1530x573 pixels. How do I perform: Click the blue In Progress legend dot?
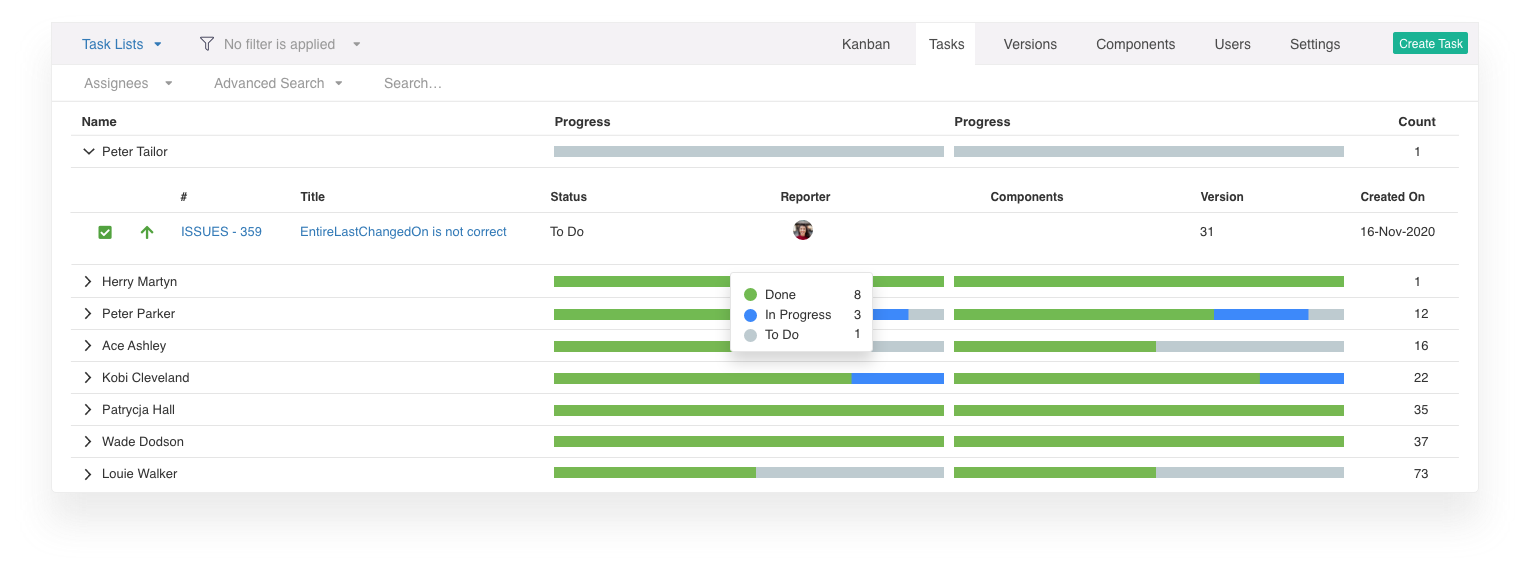point(750,315)
